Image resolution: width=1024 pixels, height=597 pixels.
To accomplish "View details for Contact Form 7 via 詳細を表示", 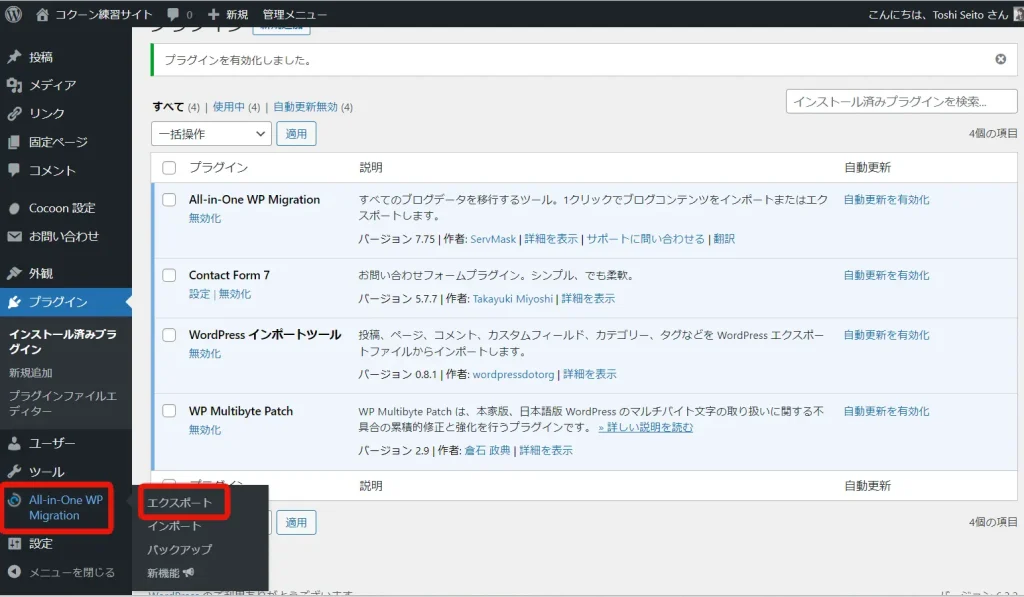I will [x=588, y=299].
